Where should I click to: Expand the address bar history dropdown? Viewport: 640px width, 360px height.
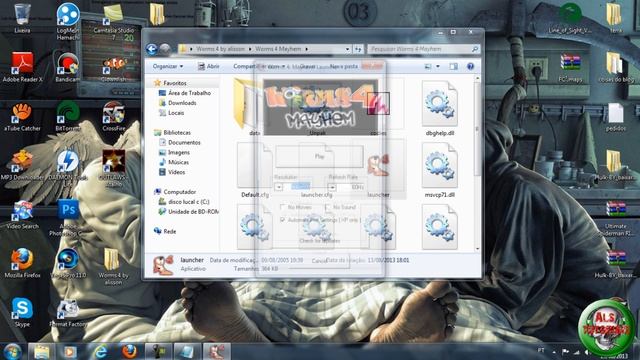click(347, 49)
